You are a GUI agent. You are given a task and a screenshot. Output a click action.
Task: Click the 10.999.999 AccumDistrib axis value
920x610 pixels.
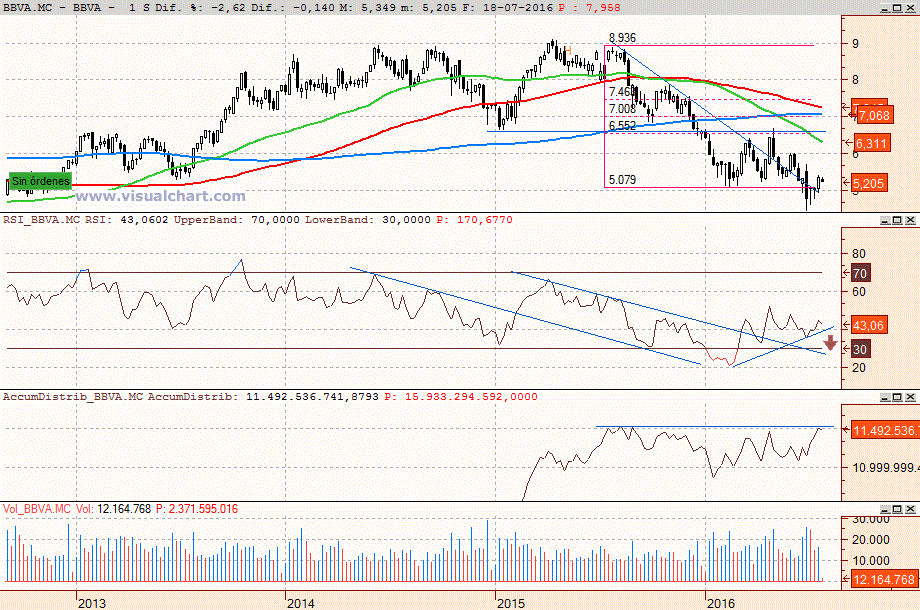point(885,467)
